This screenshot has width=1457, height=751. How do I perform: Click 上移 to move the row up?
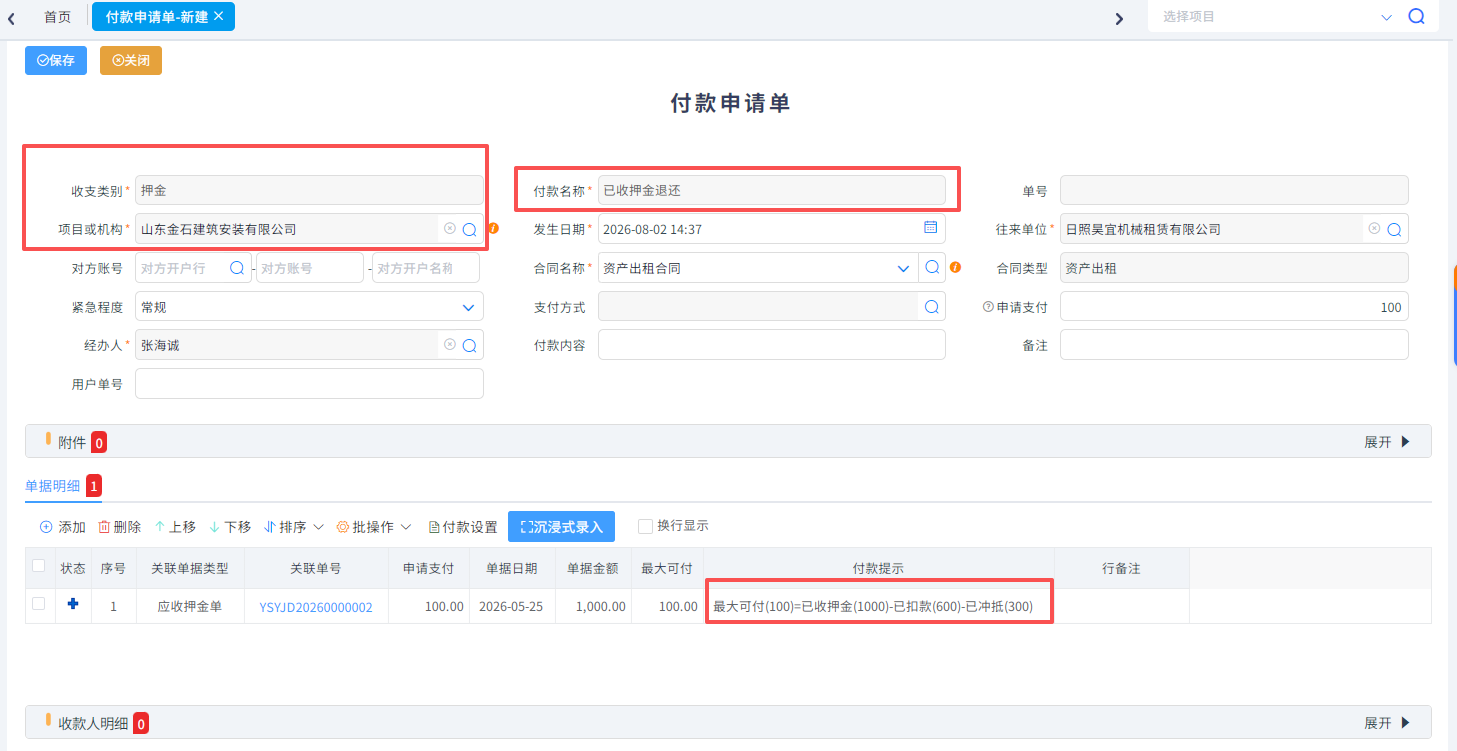coord(175,527)
